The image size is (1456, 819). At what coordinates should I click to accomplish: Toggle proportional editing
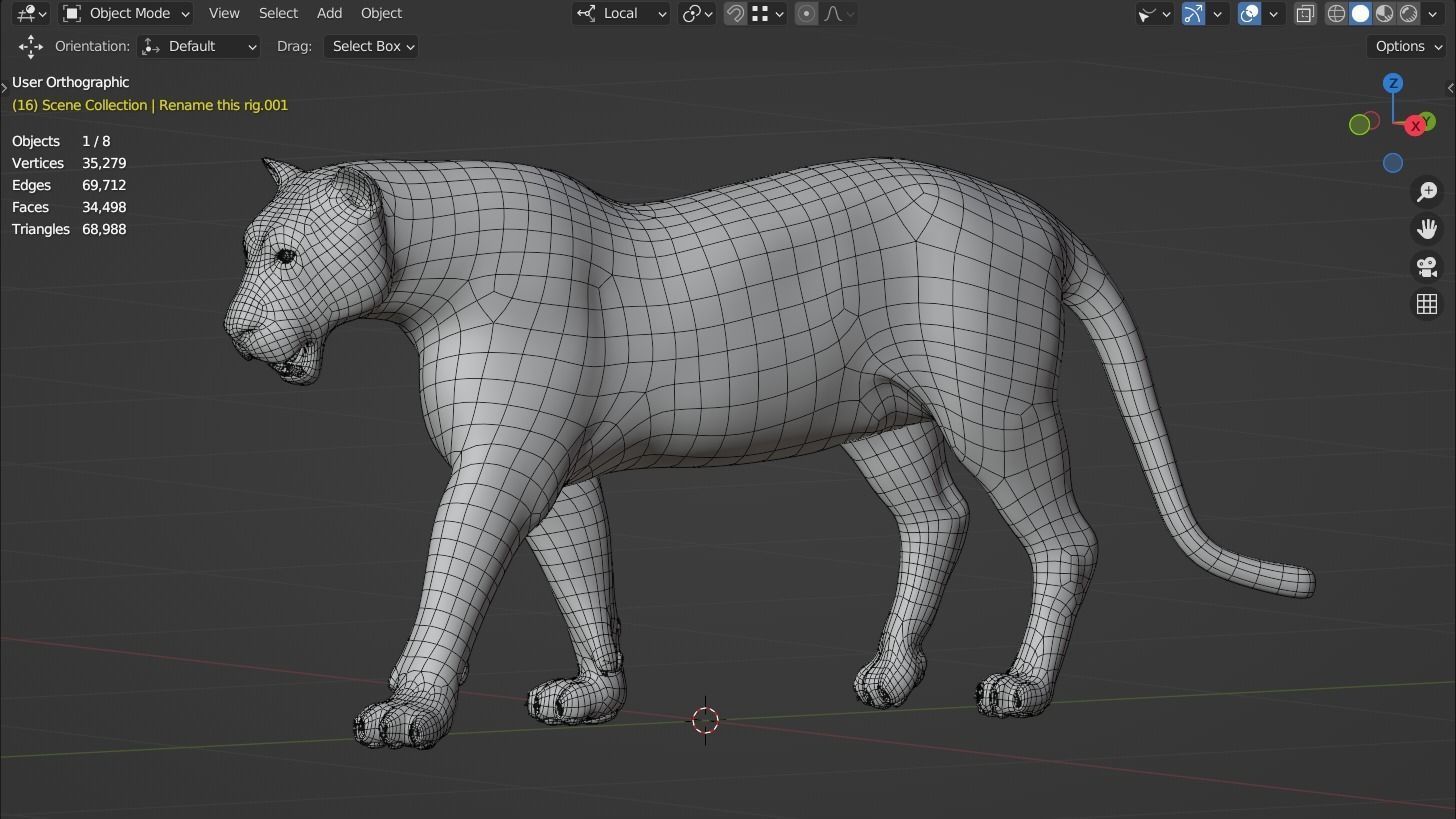click(x=807, y=13)
